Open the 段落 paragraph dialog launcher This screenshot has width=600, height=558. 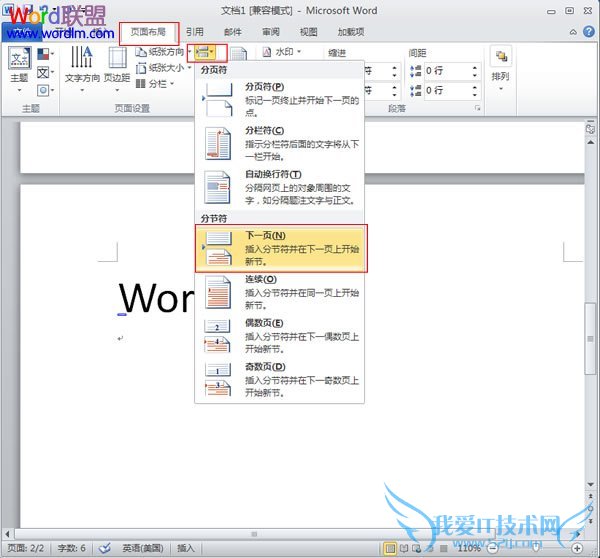pos(478,108)
